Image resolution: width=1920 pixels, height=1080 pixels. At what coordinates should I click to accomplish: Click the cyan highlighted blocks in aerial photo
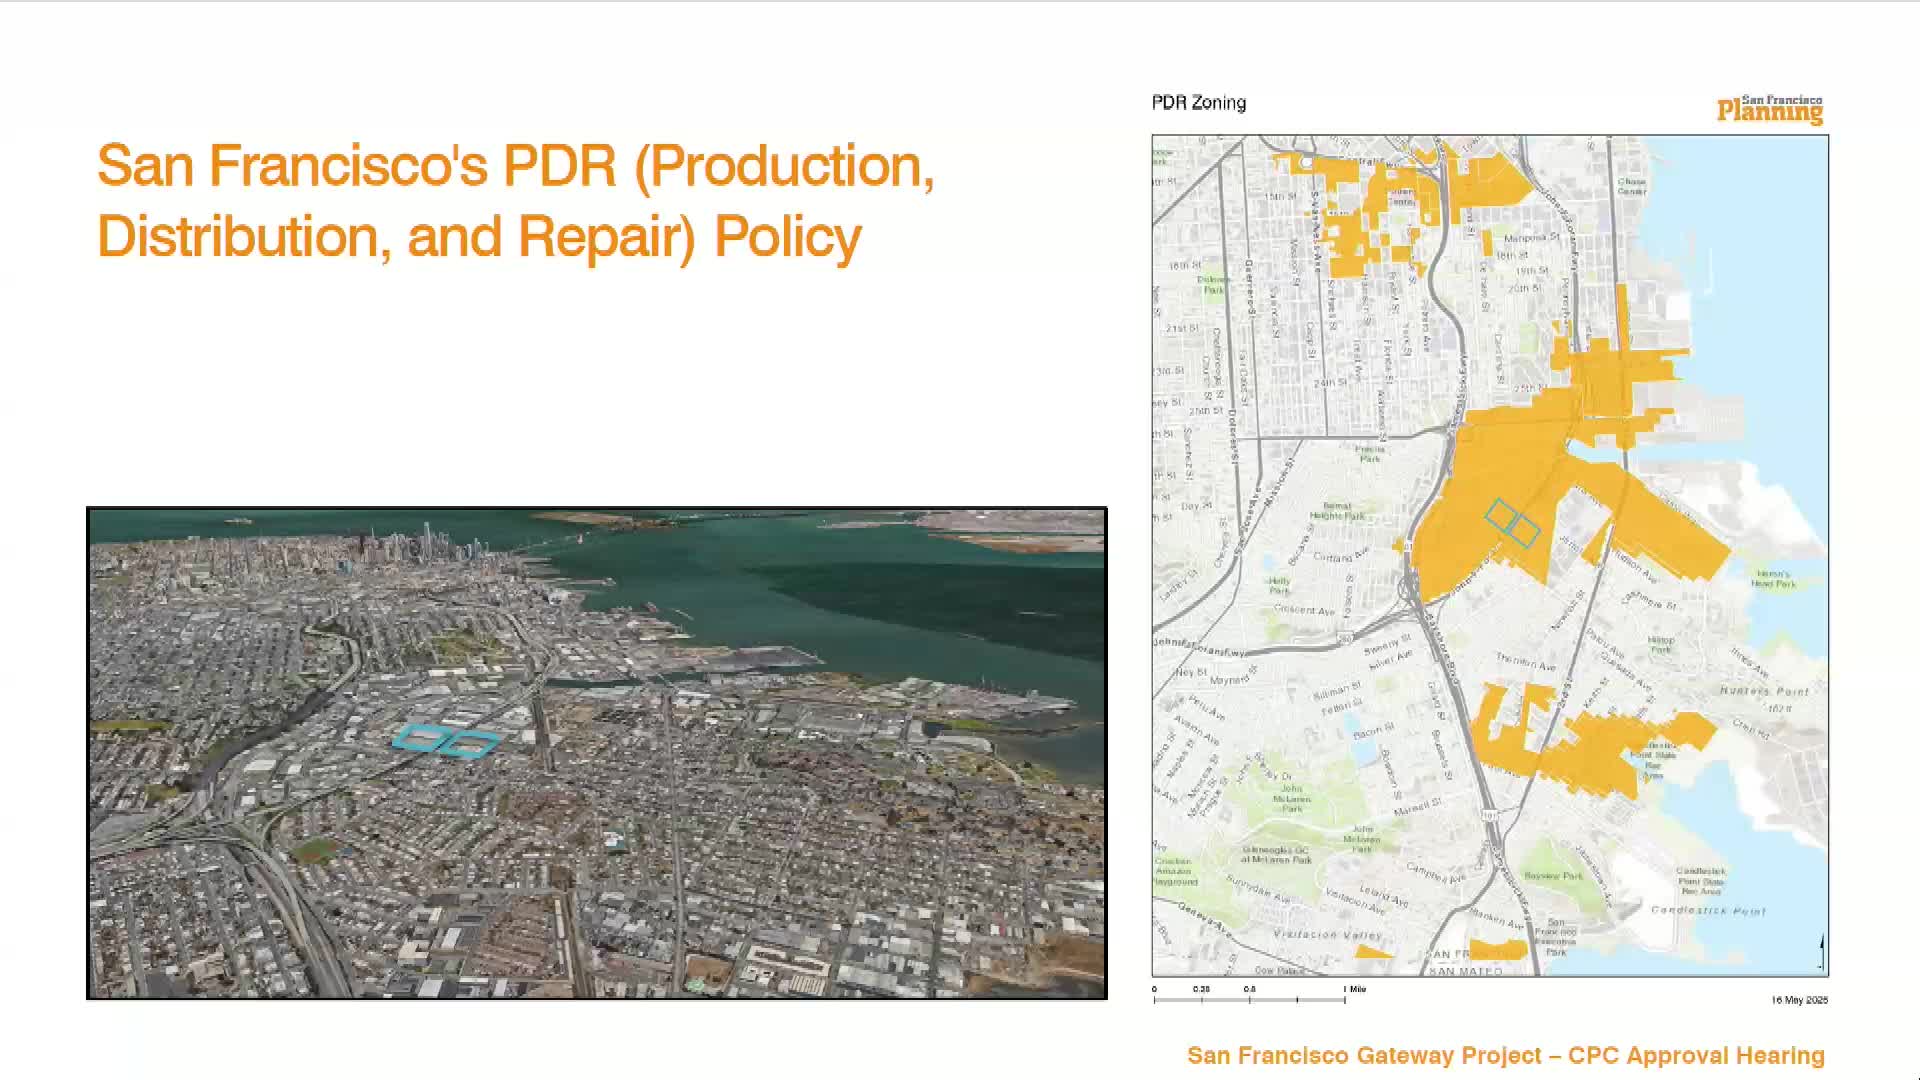tap(445, 740)
